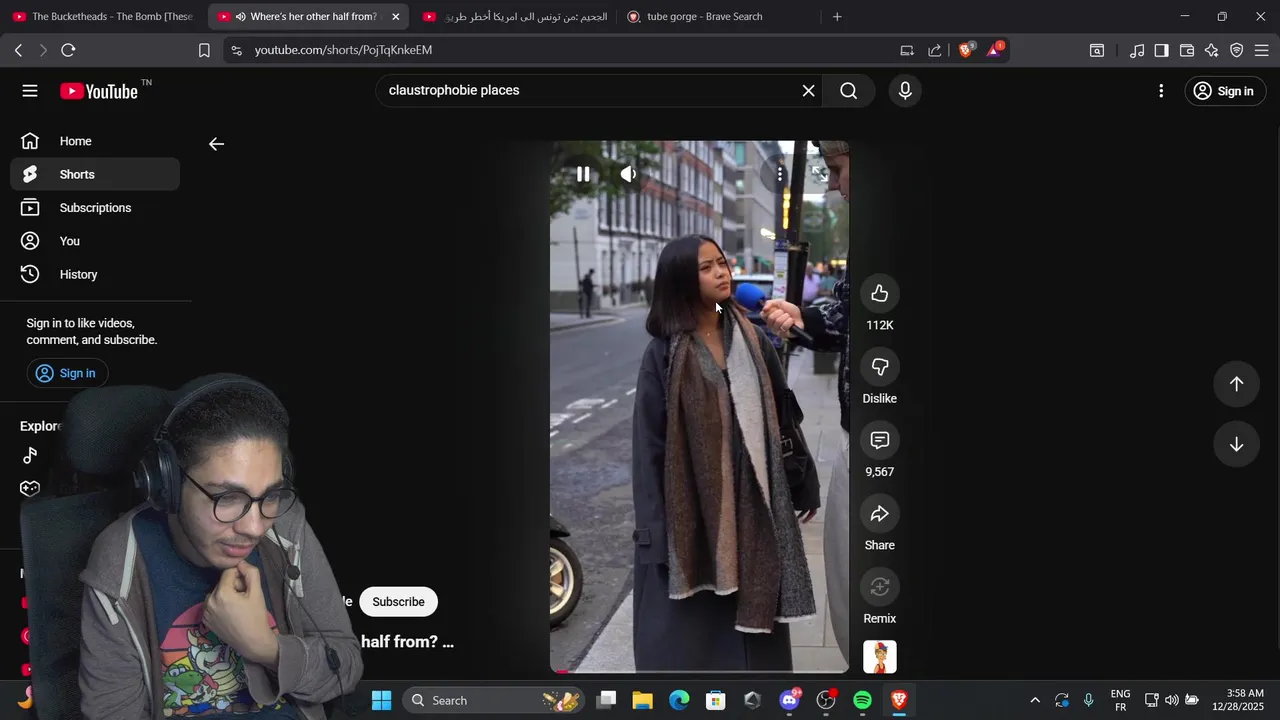The image size is (1280, 720).
Task: Open the Windows Start menu
Action: [381, 700]
